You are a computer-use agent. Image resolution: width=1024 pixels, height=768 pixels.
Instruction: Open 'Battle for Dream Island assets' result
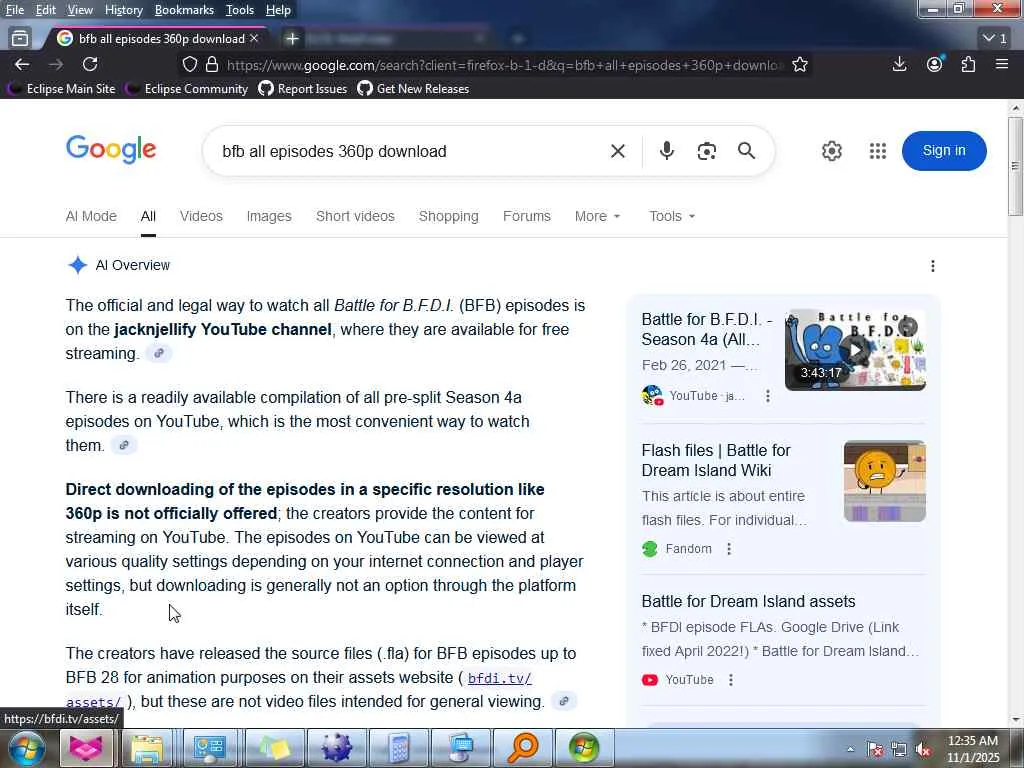(x=748, y=601)
